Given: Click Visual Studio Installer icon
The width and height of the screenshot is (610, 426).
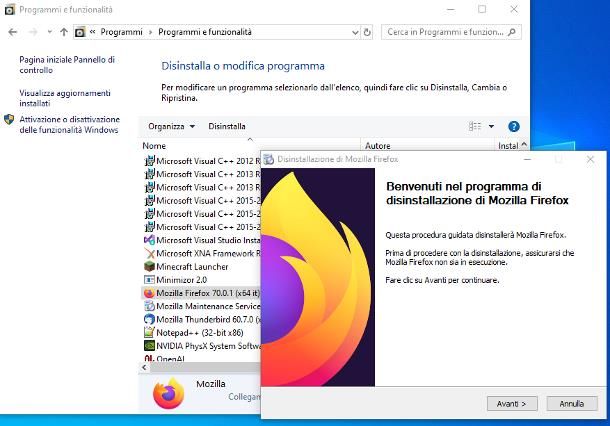Looking at the screenshot, I should pos(149,240).
